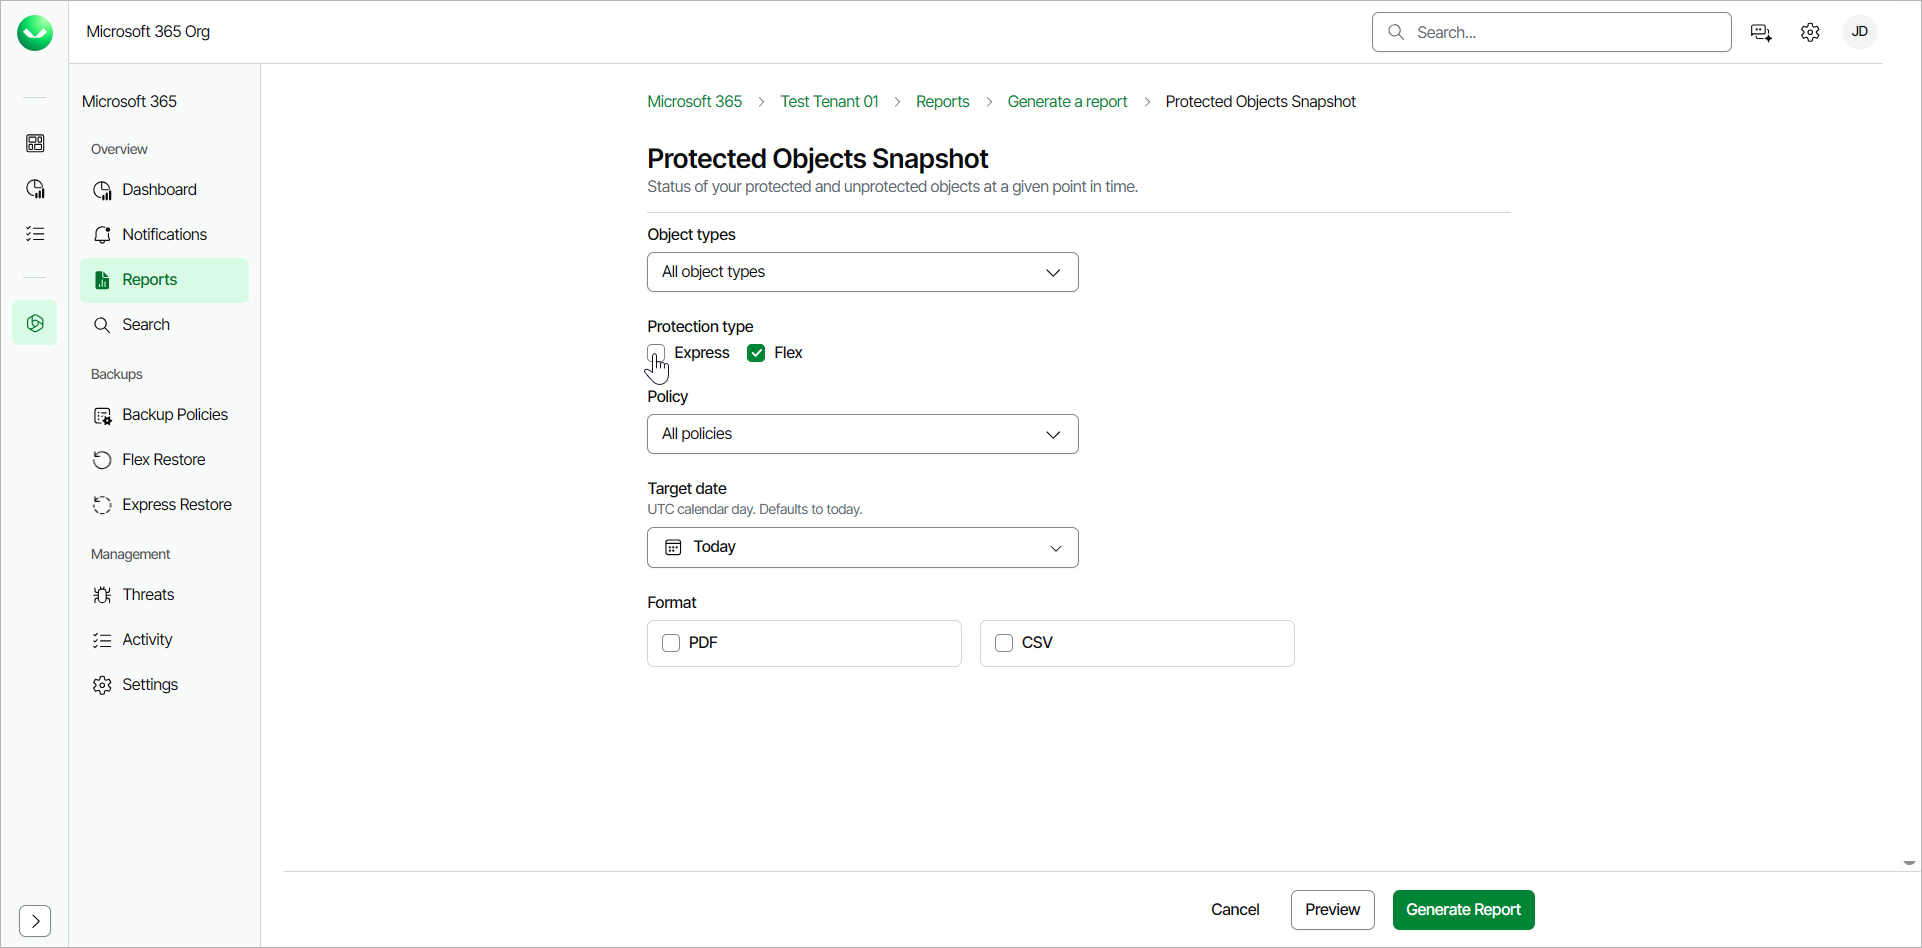Image resolution: width=1922 pixels, height=948 pixels.
Task: Click the Generate Report button
Action: [x=1463, y=910]
